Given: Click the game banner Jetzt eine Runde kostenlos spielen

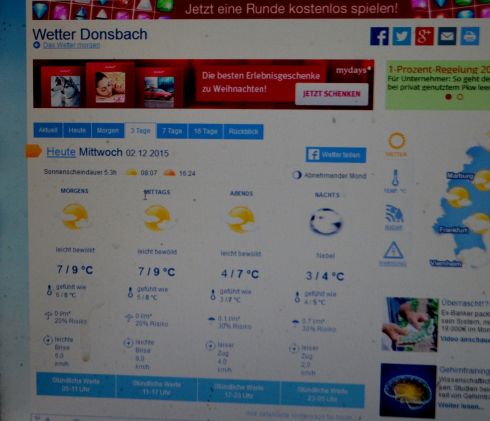Looking at the screenshot, I should 261,9.
